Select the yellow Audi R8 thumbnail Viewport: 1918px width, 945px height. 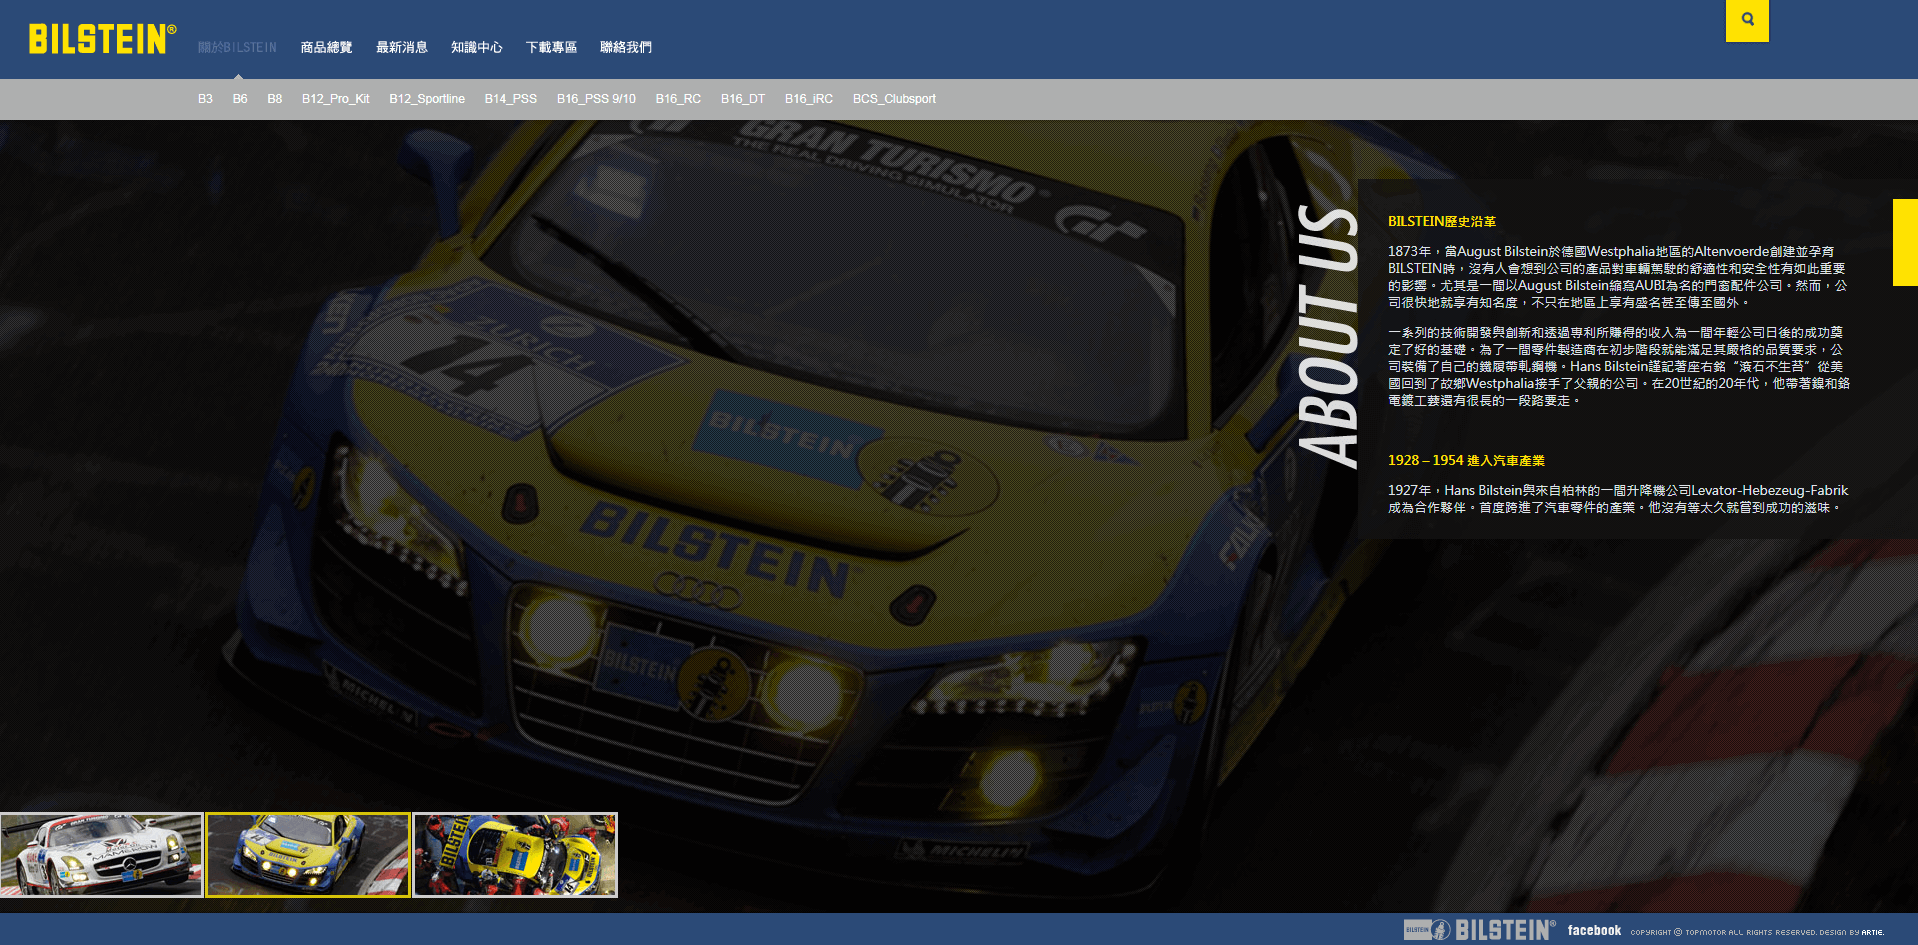coord(308,855)
